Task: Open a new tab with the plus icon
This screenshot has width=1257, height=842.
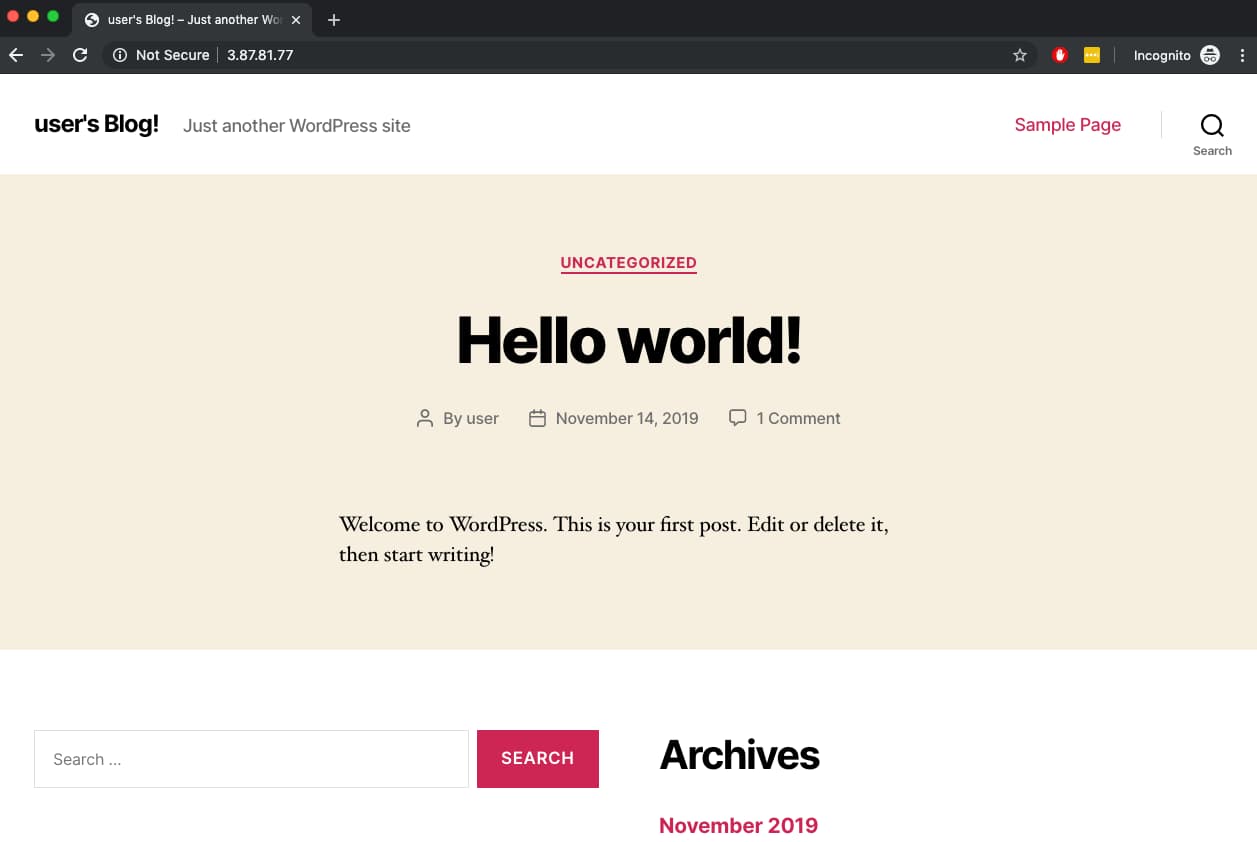Action: click(x=334, y=20)
